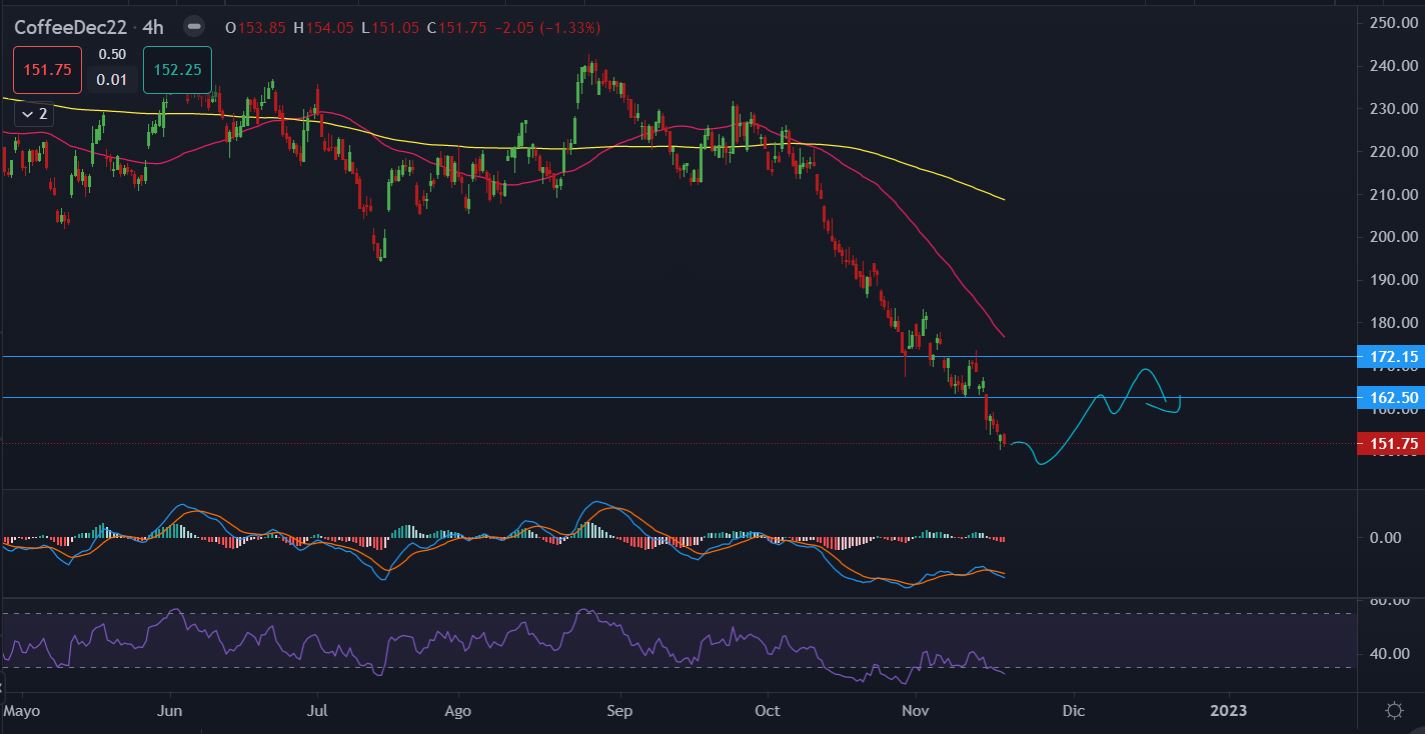The image size is (1425, 734).
Task: Click the 0.00 MACD axis label
Action: click(1385, 538)
